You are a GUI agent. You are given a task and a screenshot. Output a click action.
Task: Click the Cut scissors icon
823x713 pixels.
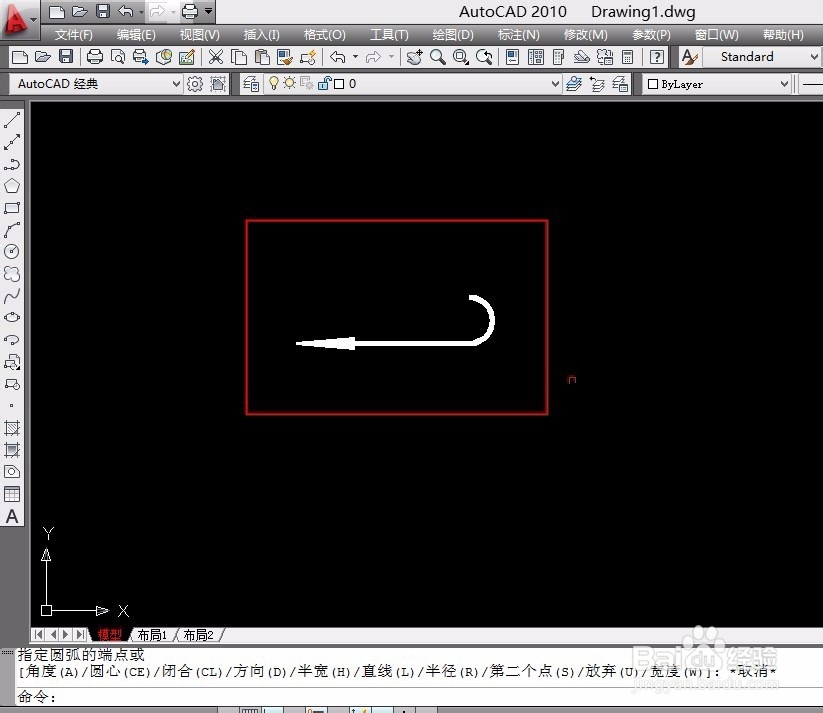click(x=216, y=57)
